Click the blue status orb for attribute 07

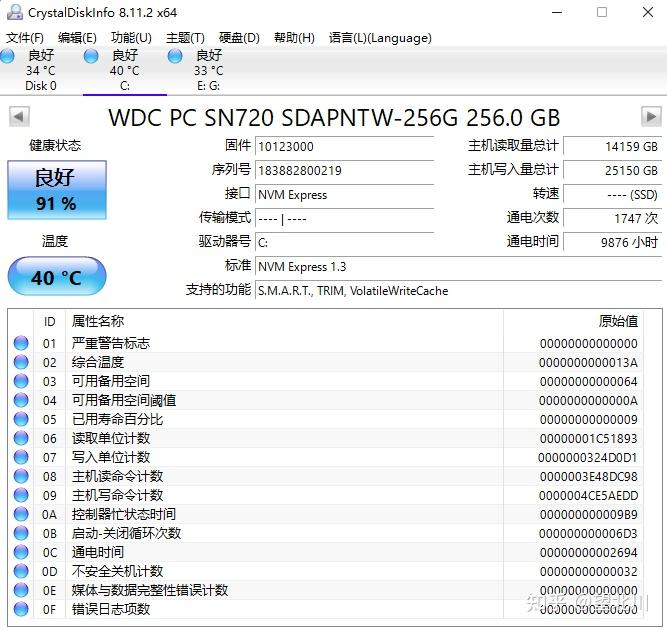(x=21, y=457)
